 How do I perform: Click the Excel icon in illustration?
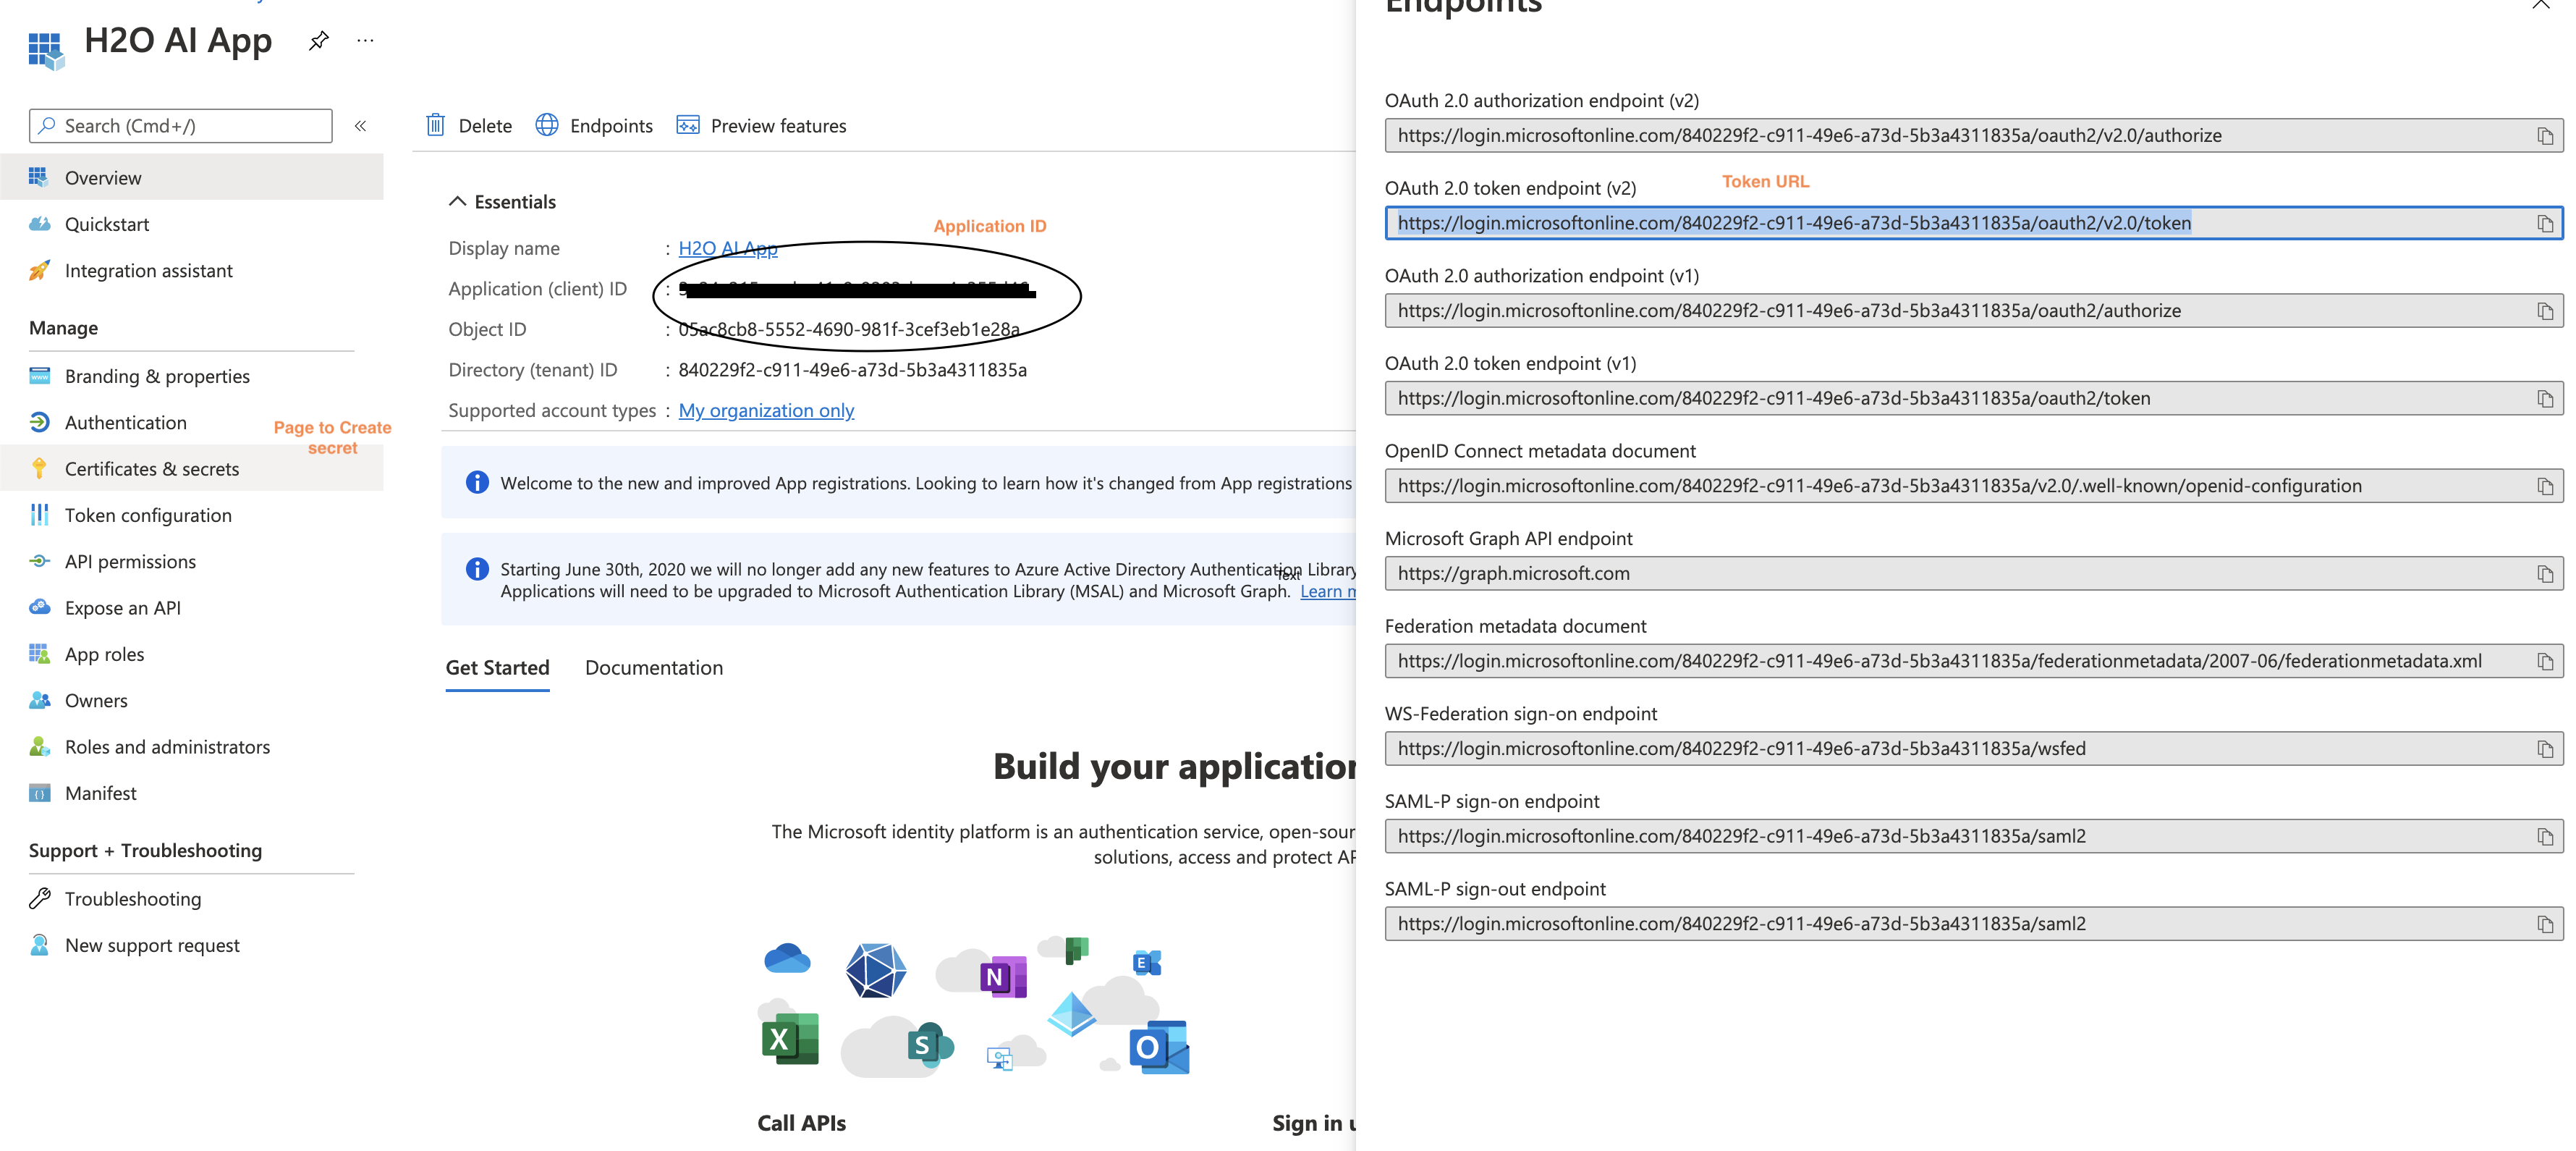[x=790, y=1039]
